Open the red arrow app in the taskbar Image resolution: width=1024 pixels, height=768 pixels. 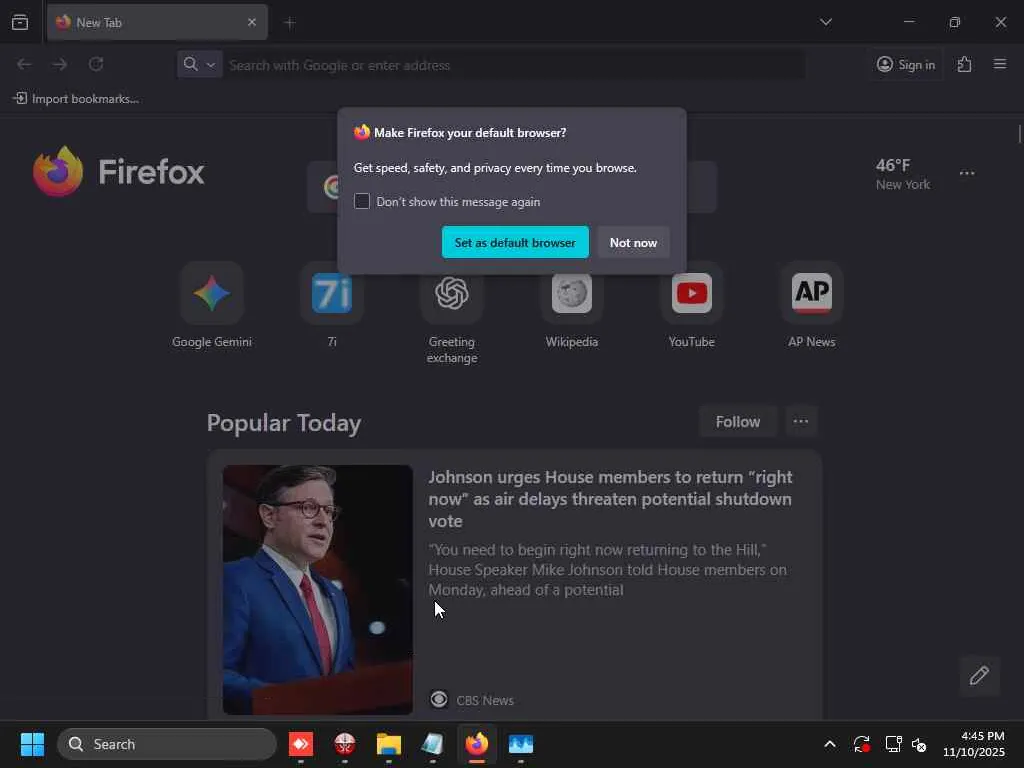pyautogui.click(x=300, y=744)
